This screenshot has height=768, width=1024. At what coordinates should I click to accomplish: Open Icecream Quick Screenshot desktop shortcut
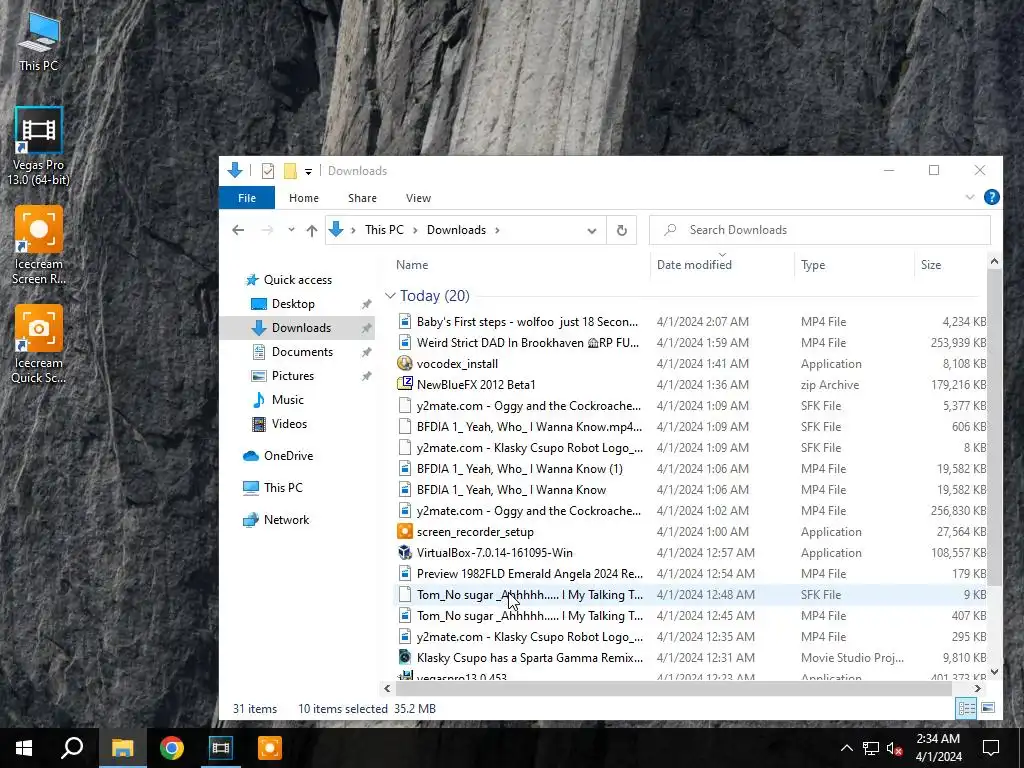point(39,344)
